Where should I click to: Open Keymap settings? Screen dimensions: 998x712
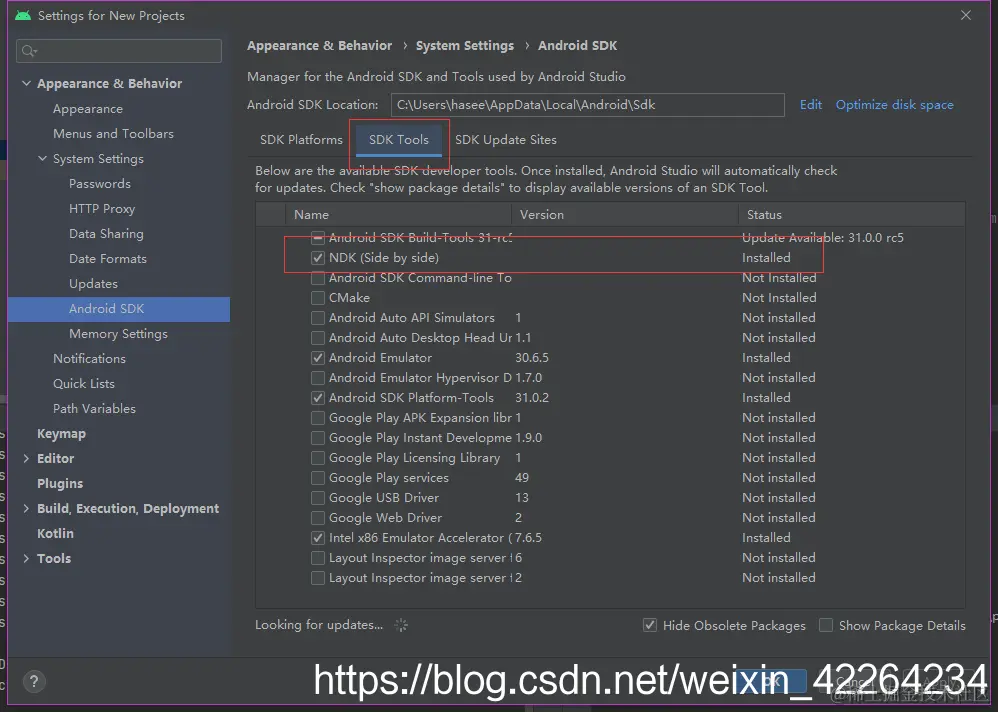pos(61,434)
